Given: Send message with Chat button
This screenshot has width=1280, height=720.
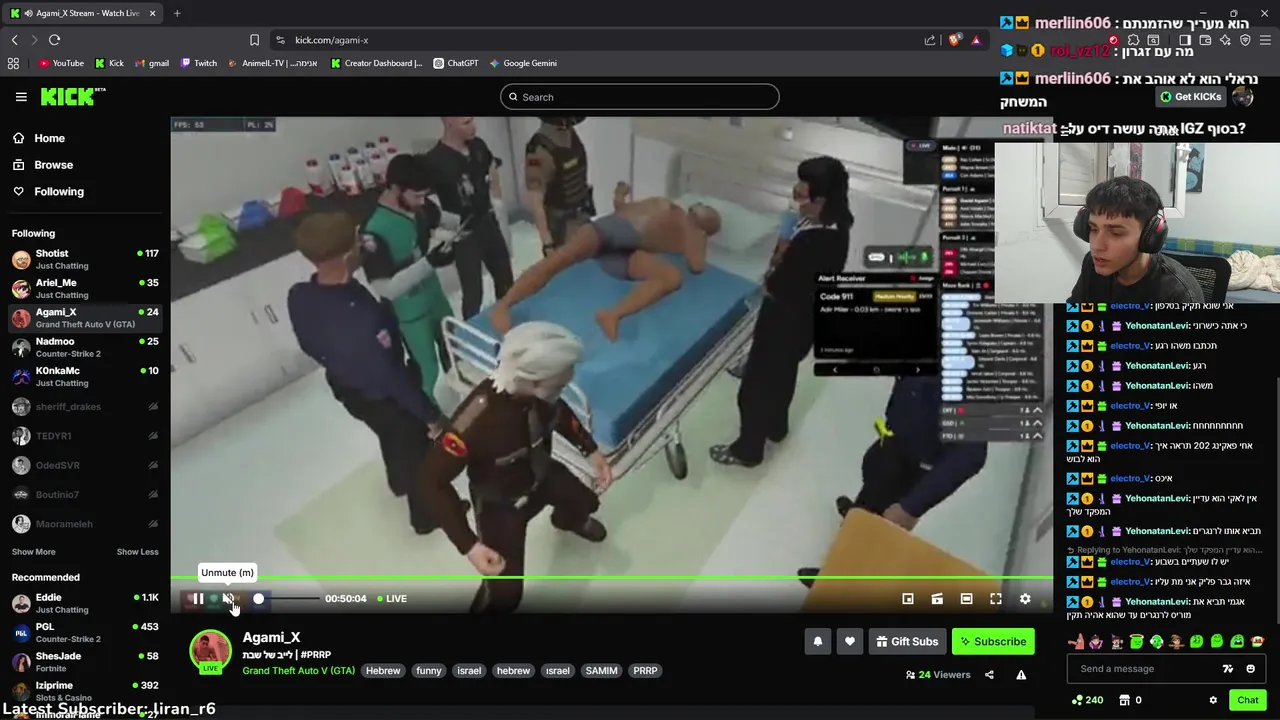Looking at the screenshot, I should [1247, 700].
